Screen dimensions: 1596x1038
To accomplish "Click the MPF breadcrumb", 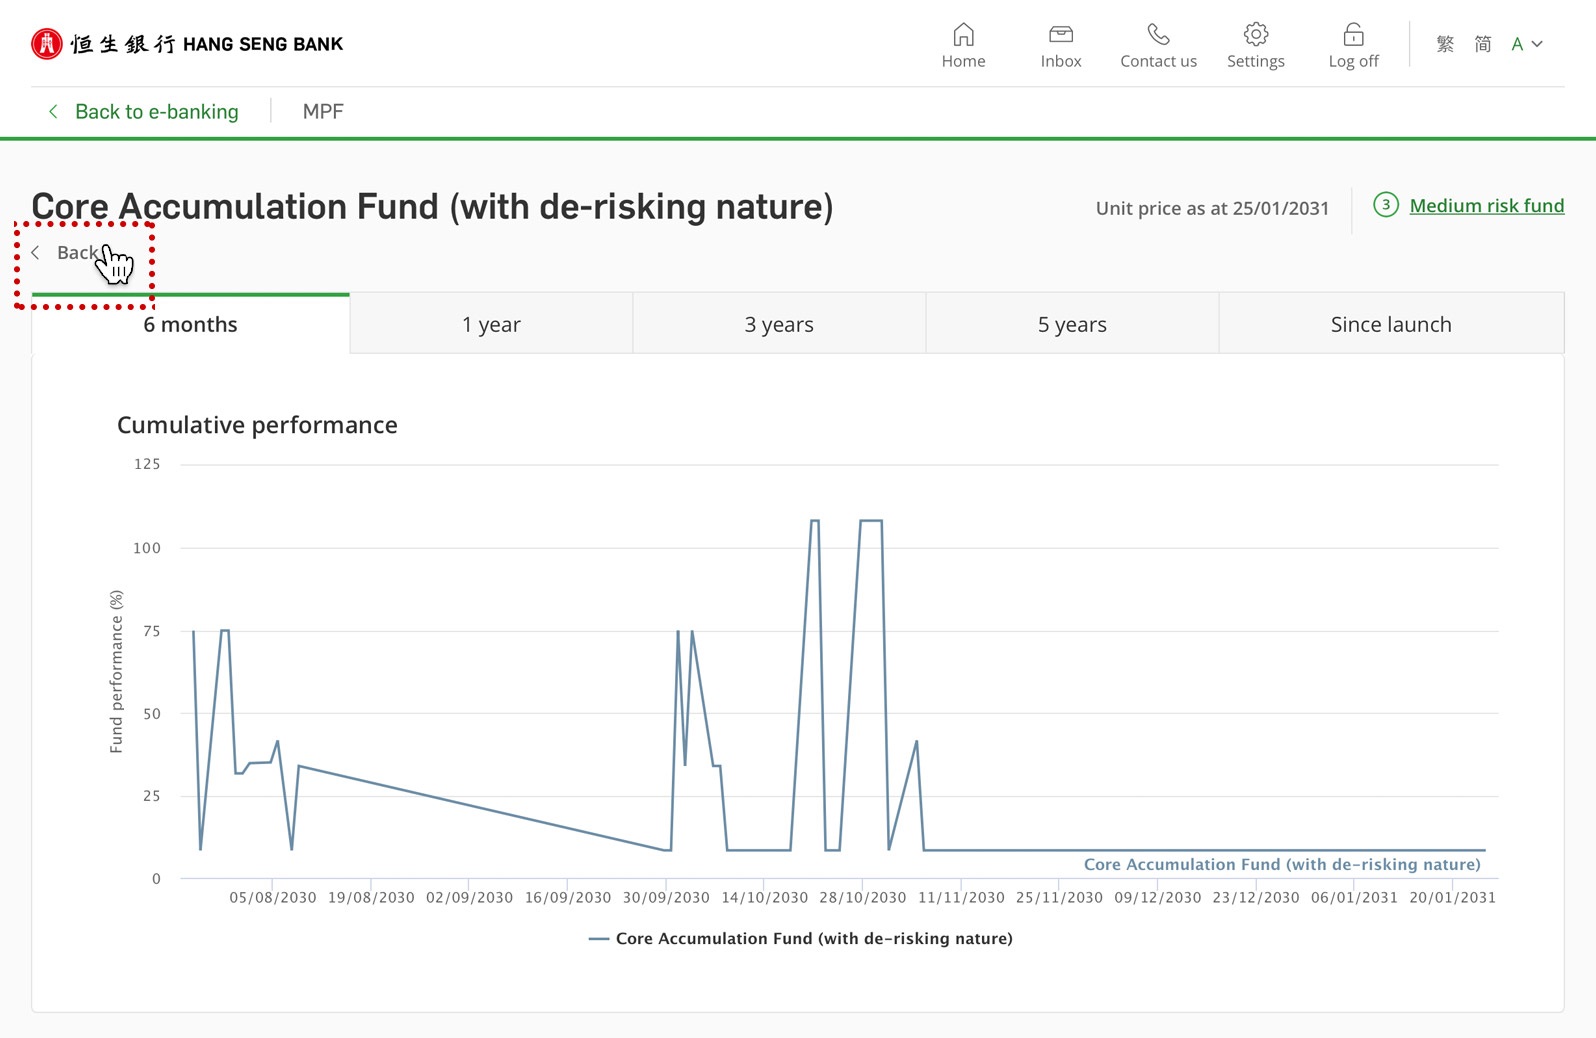I will point(323,112).
